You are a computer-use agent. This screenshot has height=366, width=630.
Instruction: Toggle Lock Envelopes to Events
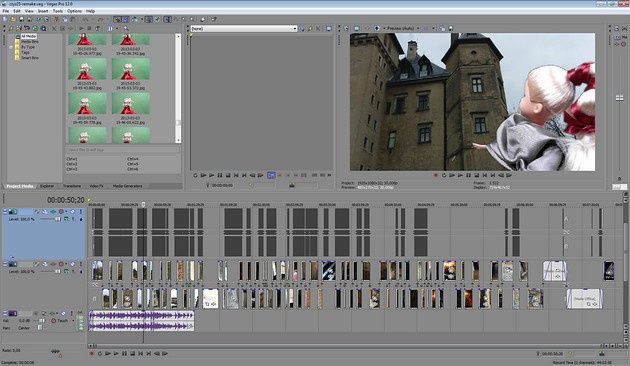pyautogui.click(x=149, y=19)
